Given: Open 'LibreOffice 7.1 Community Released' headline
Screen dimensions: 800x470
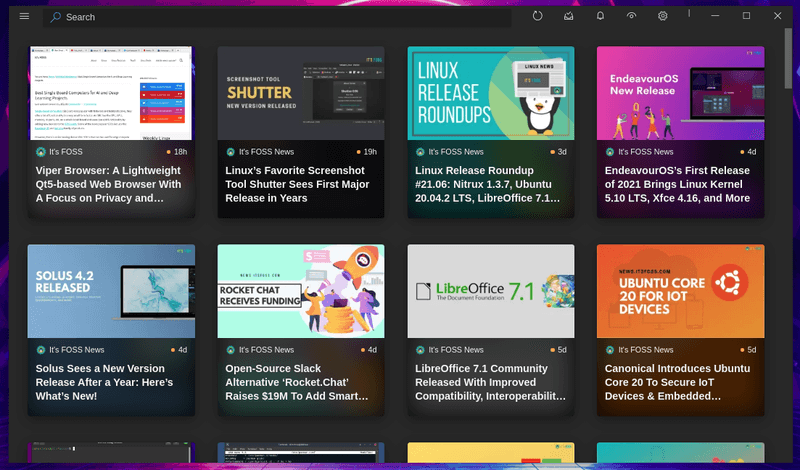Looking at the screenshot, I should pos(490,382).
